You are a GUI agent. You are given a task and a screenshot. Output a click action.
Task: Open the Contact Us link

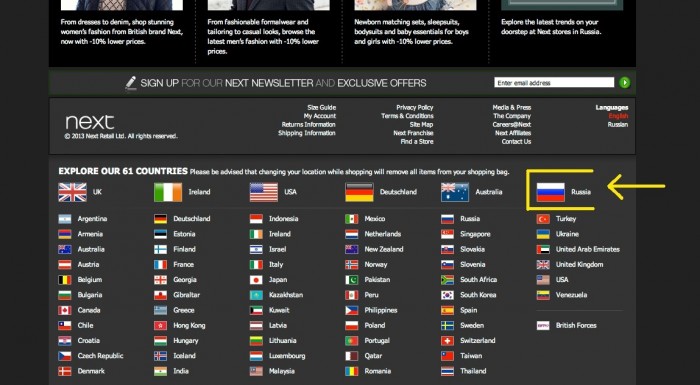516,142
